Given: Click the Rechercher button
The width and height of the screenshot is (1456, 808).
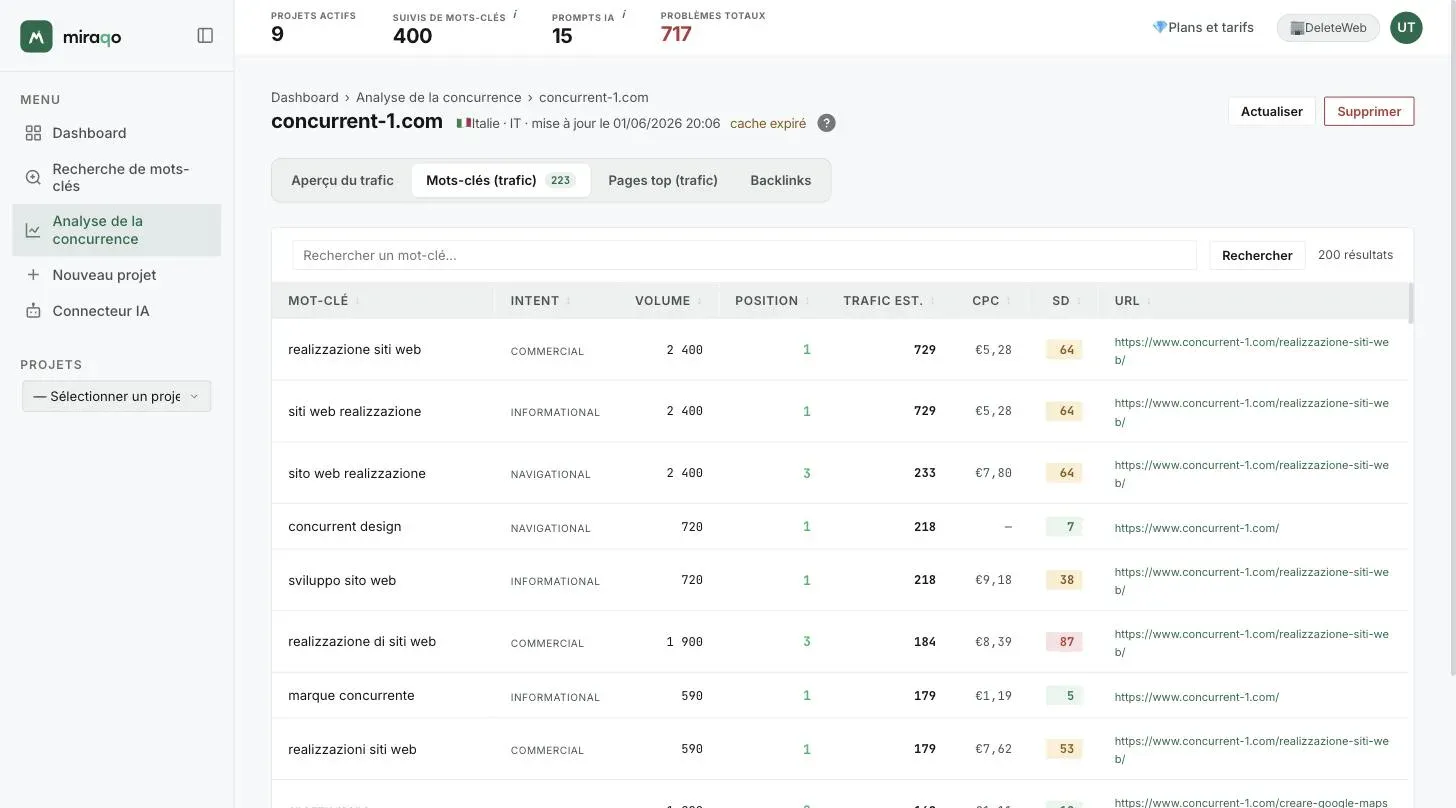Looking at the screenshot, I should 1257,255.
